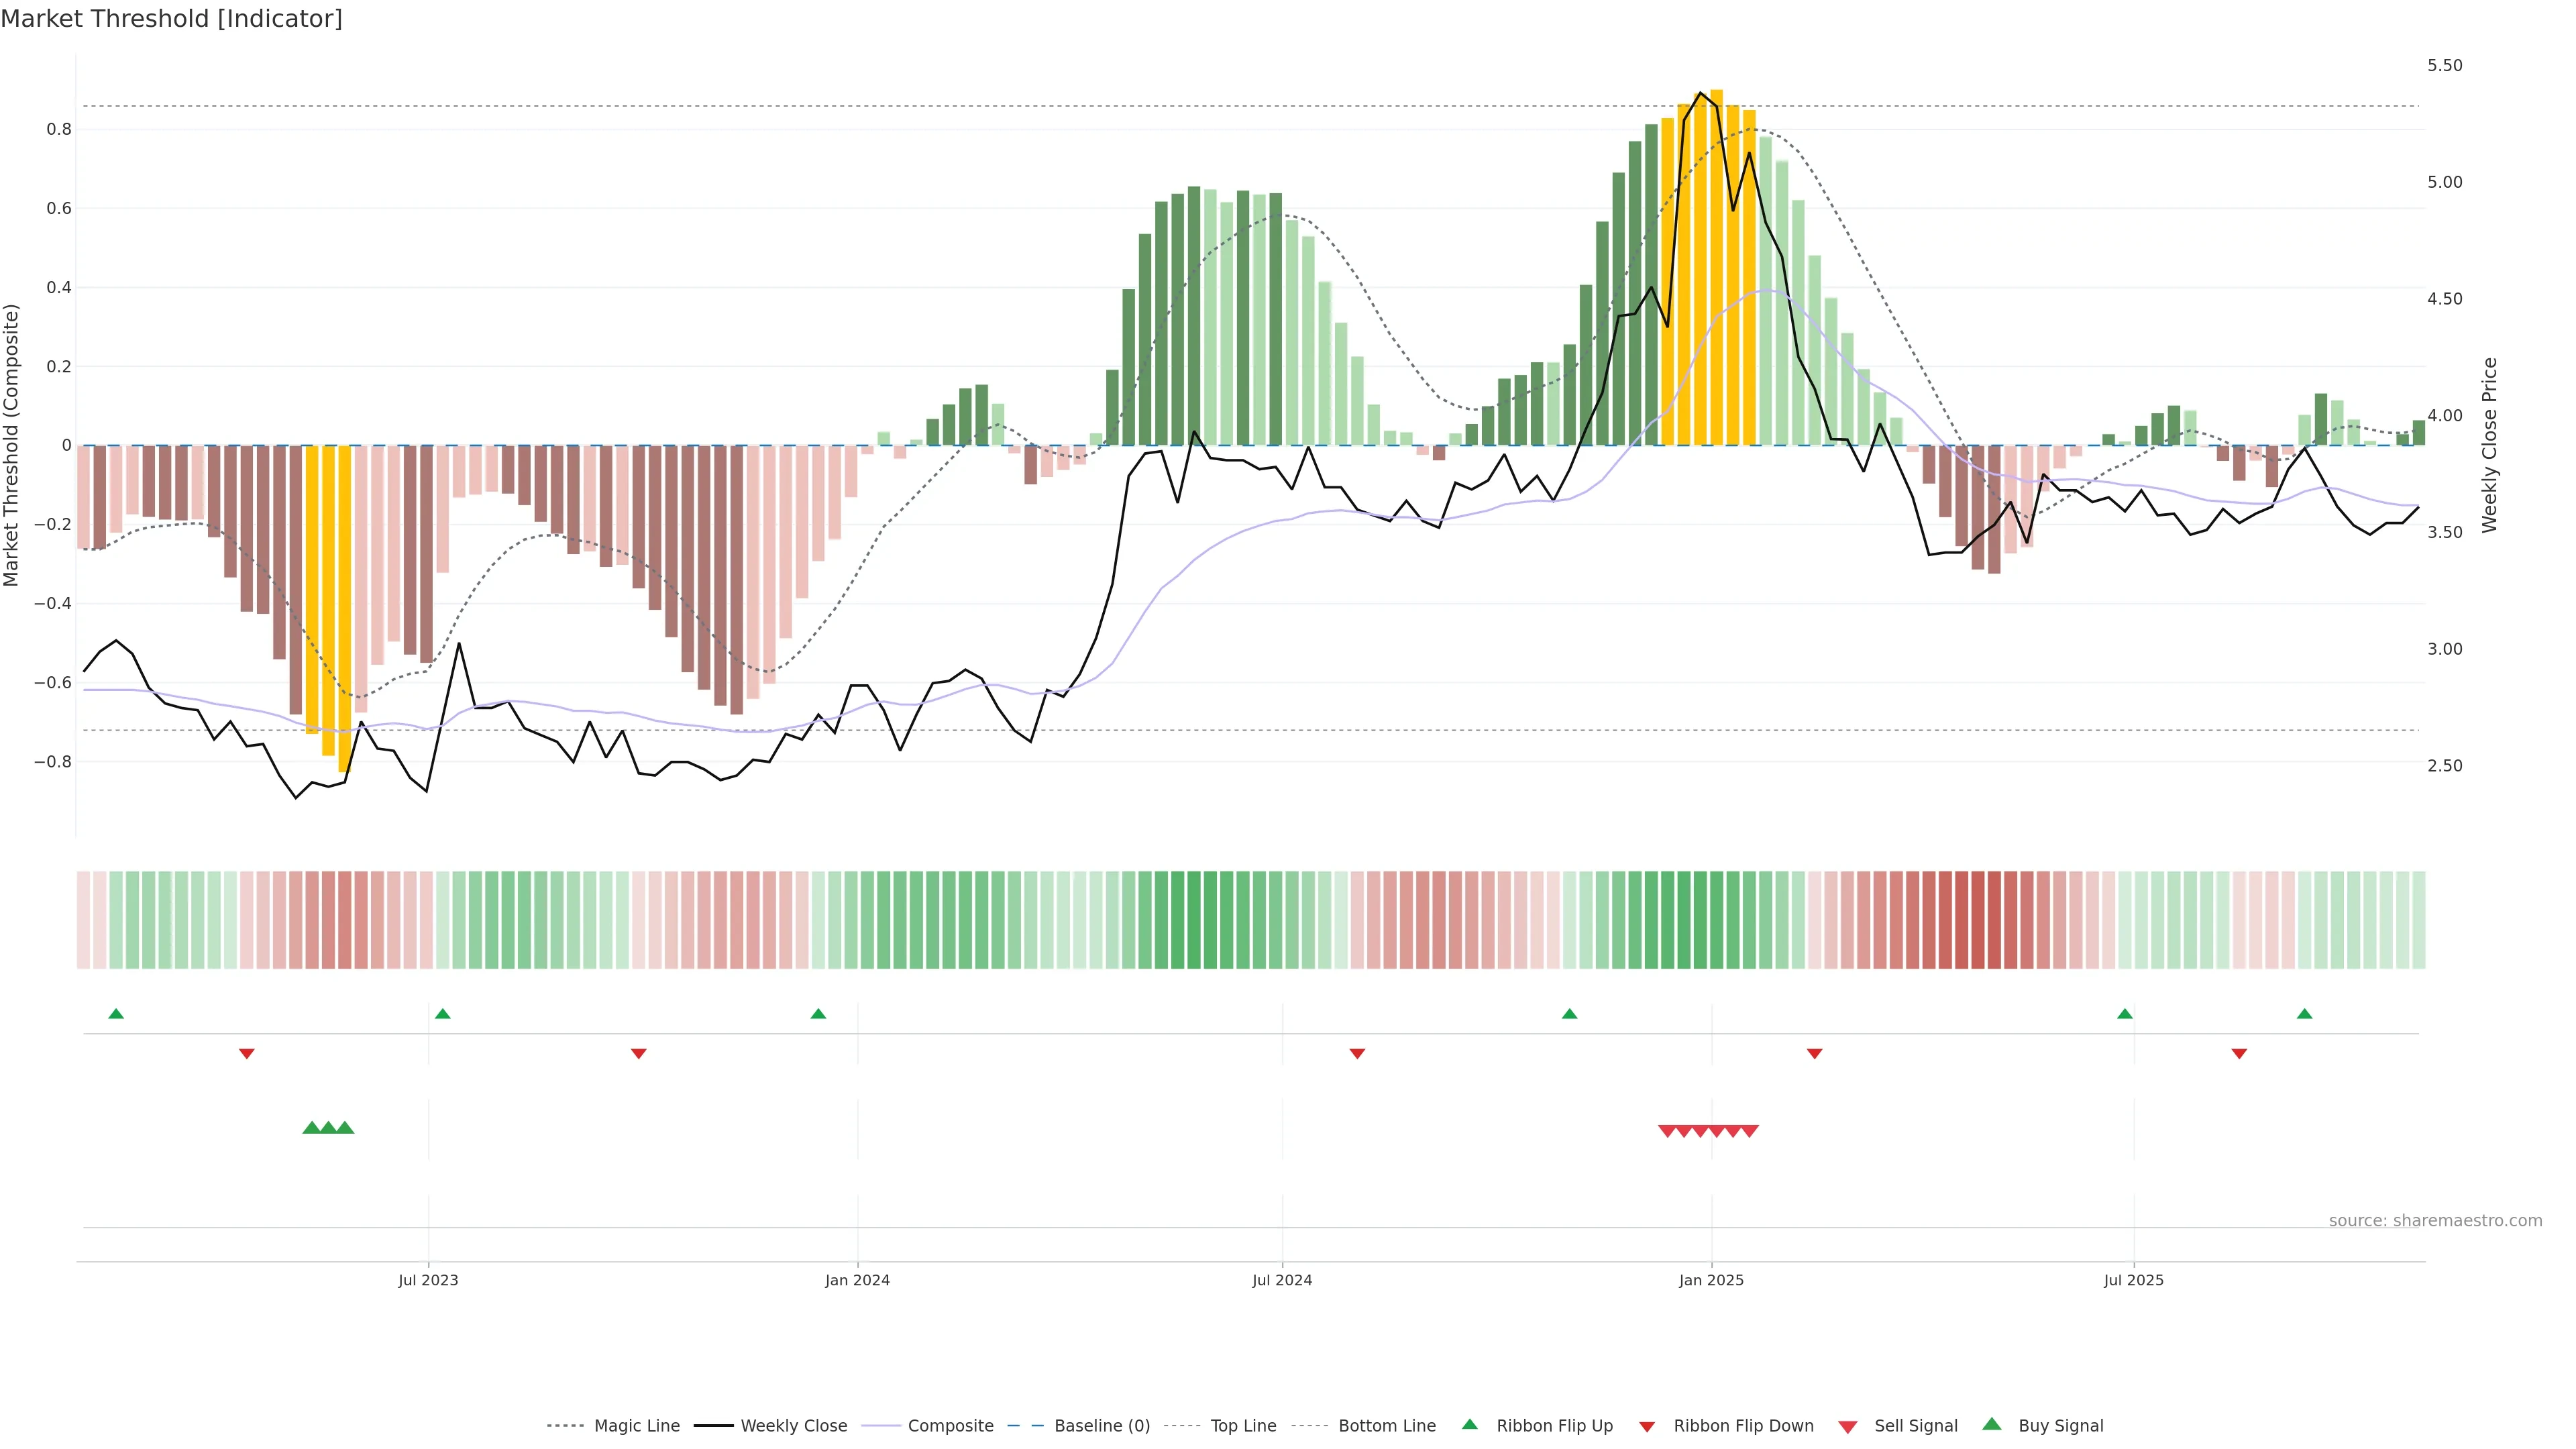The height and width of the screenshot is (1449, 2576).
Task: Click the Market Threshold [Indicator] title
Action: pyautogui.click(x=172, y=19)
